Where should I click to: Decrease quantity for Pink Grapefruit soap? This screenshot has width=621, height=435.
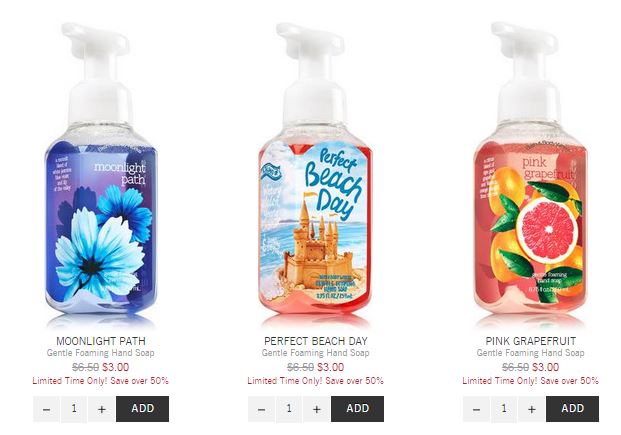pyautogui.click(x=476, y=409)
